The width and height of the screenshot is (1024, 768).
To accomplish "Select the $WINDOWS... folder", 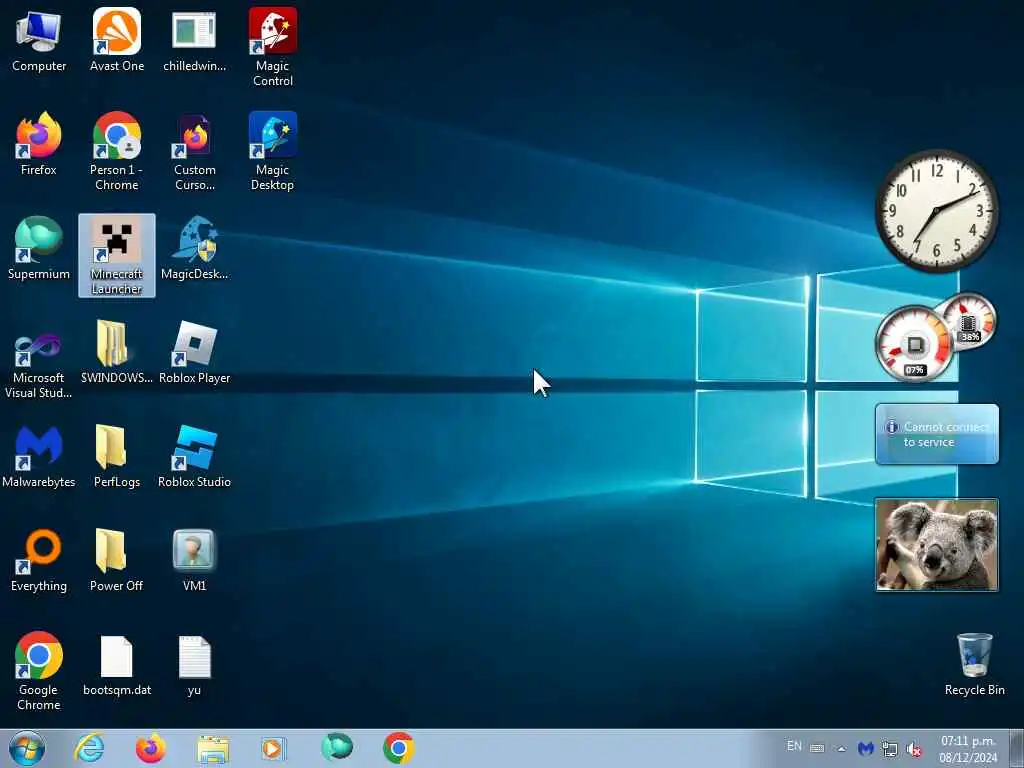I will (117, 353).
